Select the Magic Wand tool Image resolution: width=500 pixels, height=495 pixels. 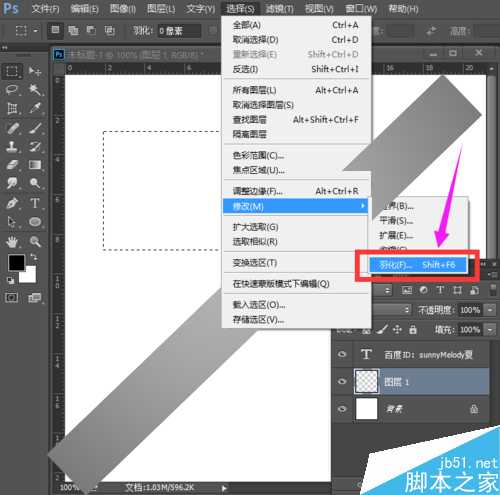pyautogui.click(x=35, y=90)
